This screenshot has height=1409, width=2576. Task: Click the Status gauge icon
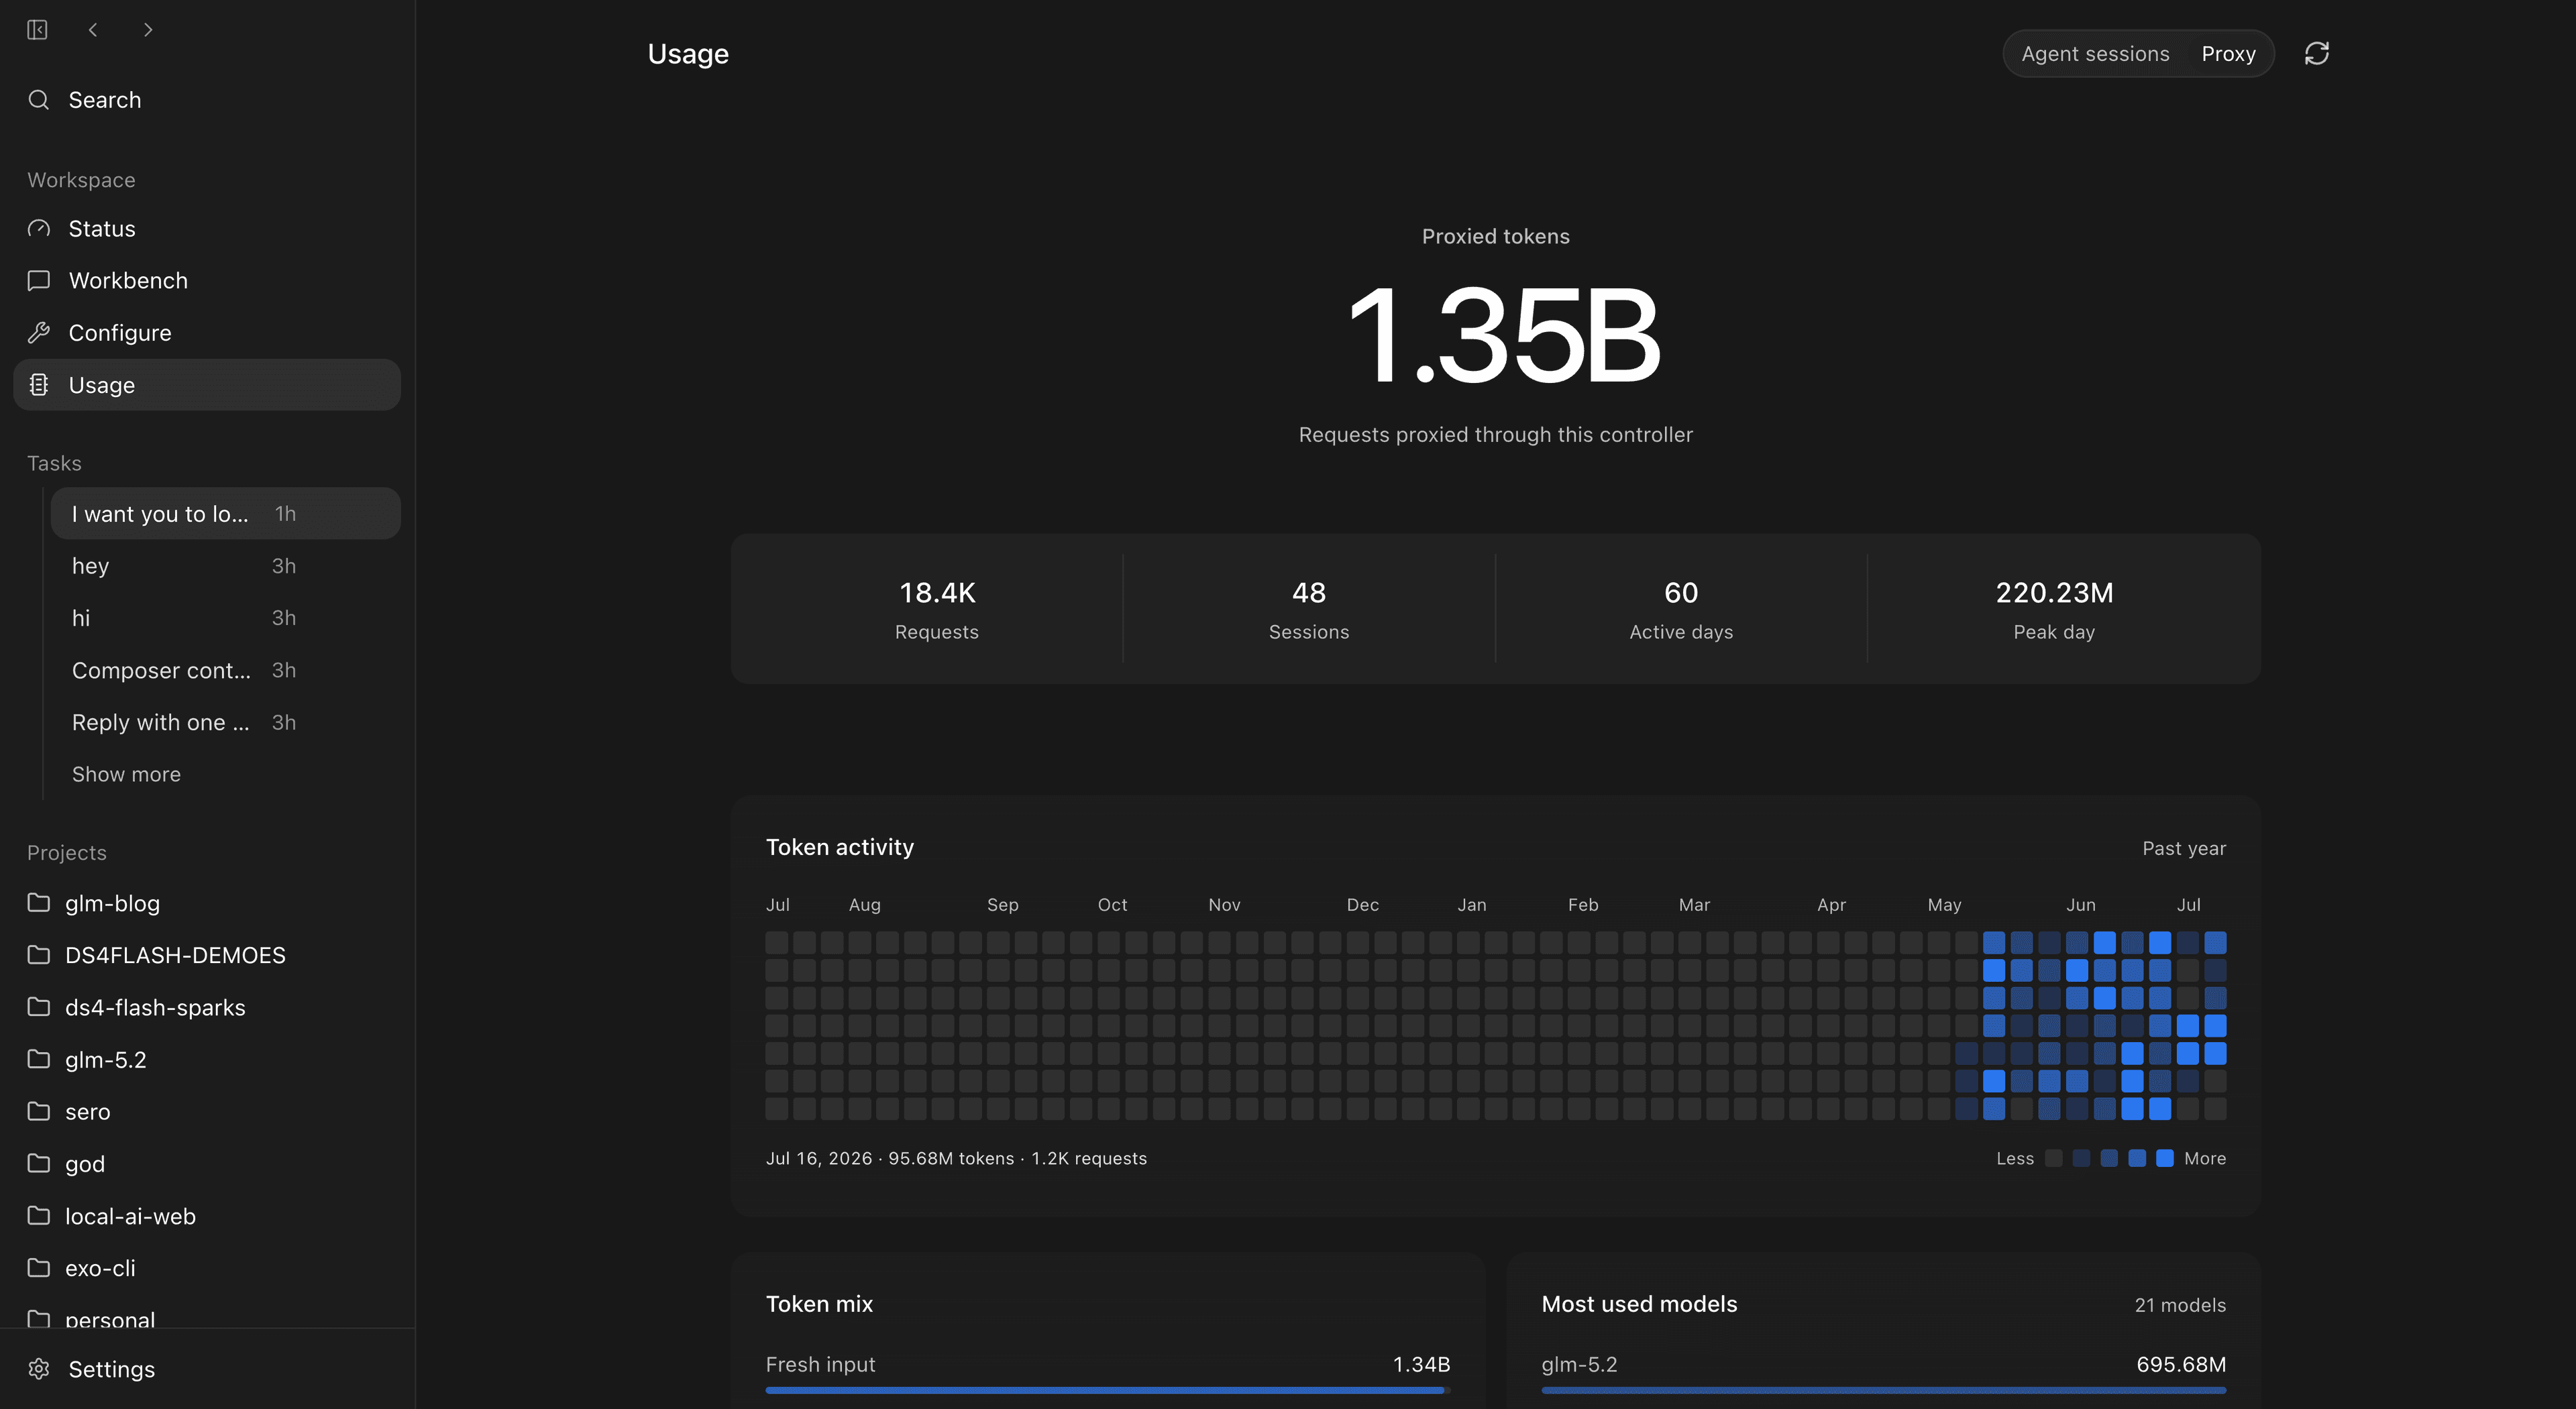pyautogui.click(x=38, y=229)
